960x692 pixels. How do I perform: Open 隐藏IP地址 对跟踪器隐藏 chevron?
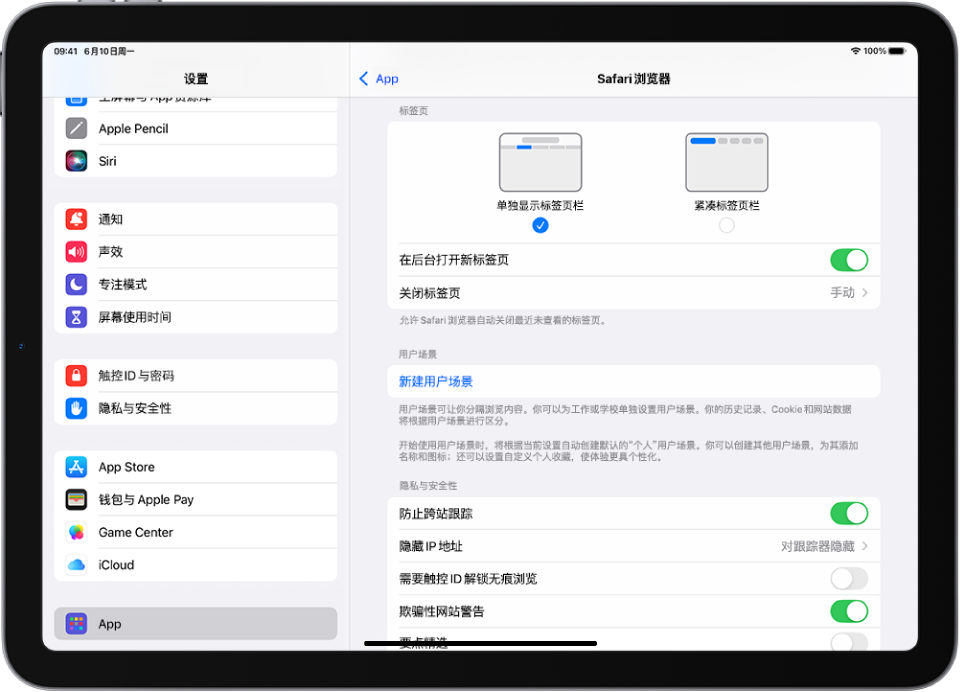864,546
